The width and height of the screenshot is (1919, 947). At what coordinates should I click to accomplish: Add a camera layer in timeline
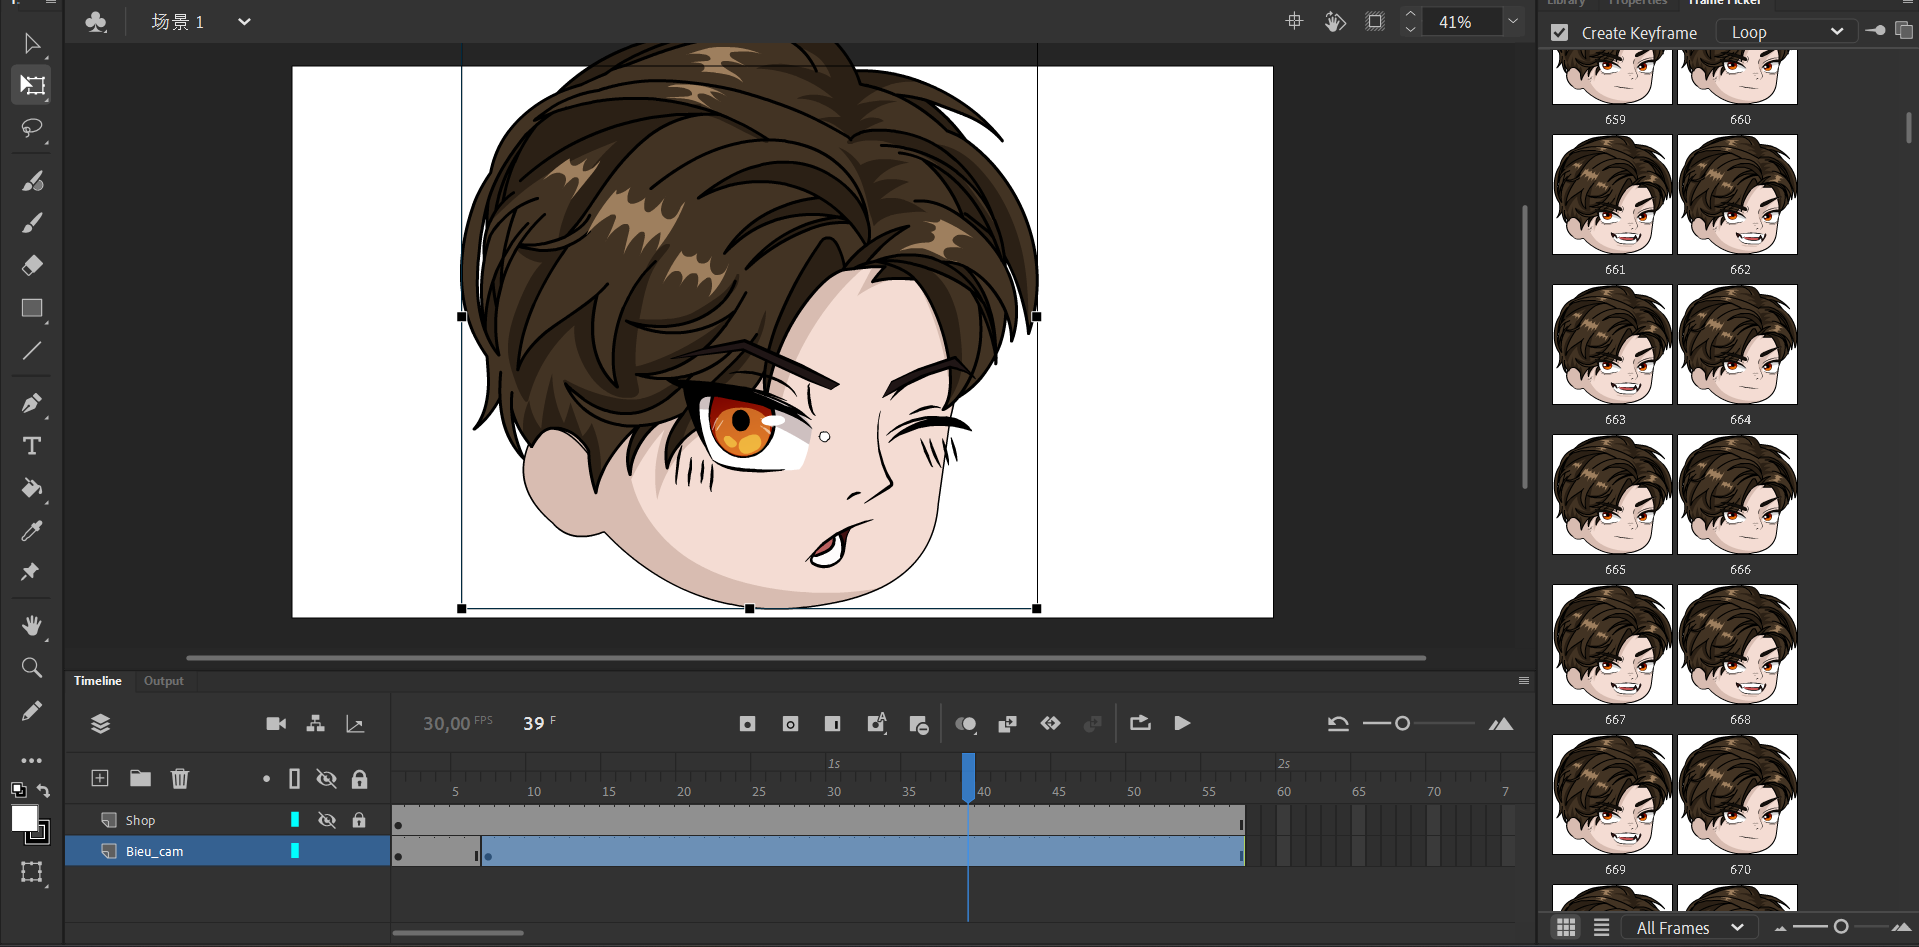276,724
